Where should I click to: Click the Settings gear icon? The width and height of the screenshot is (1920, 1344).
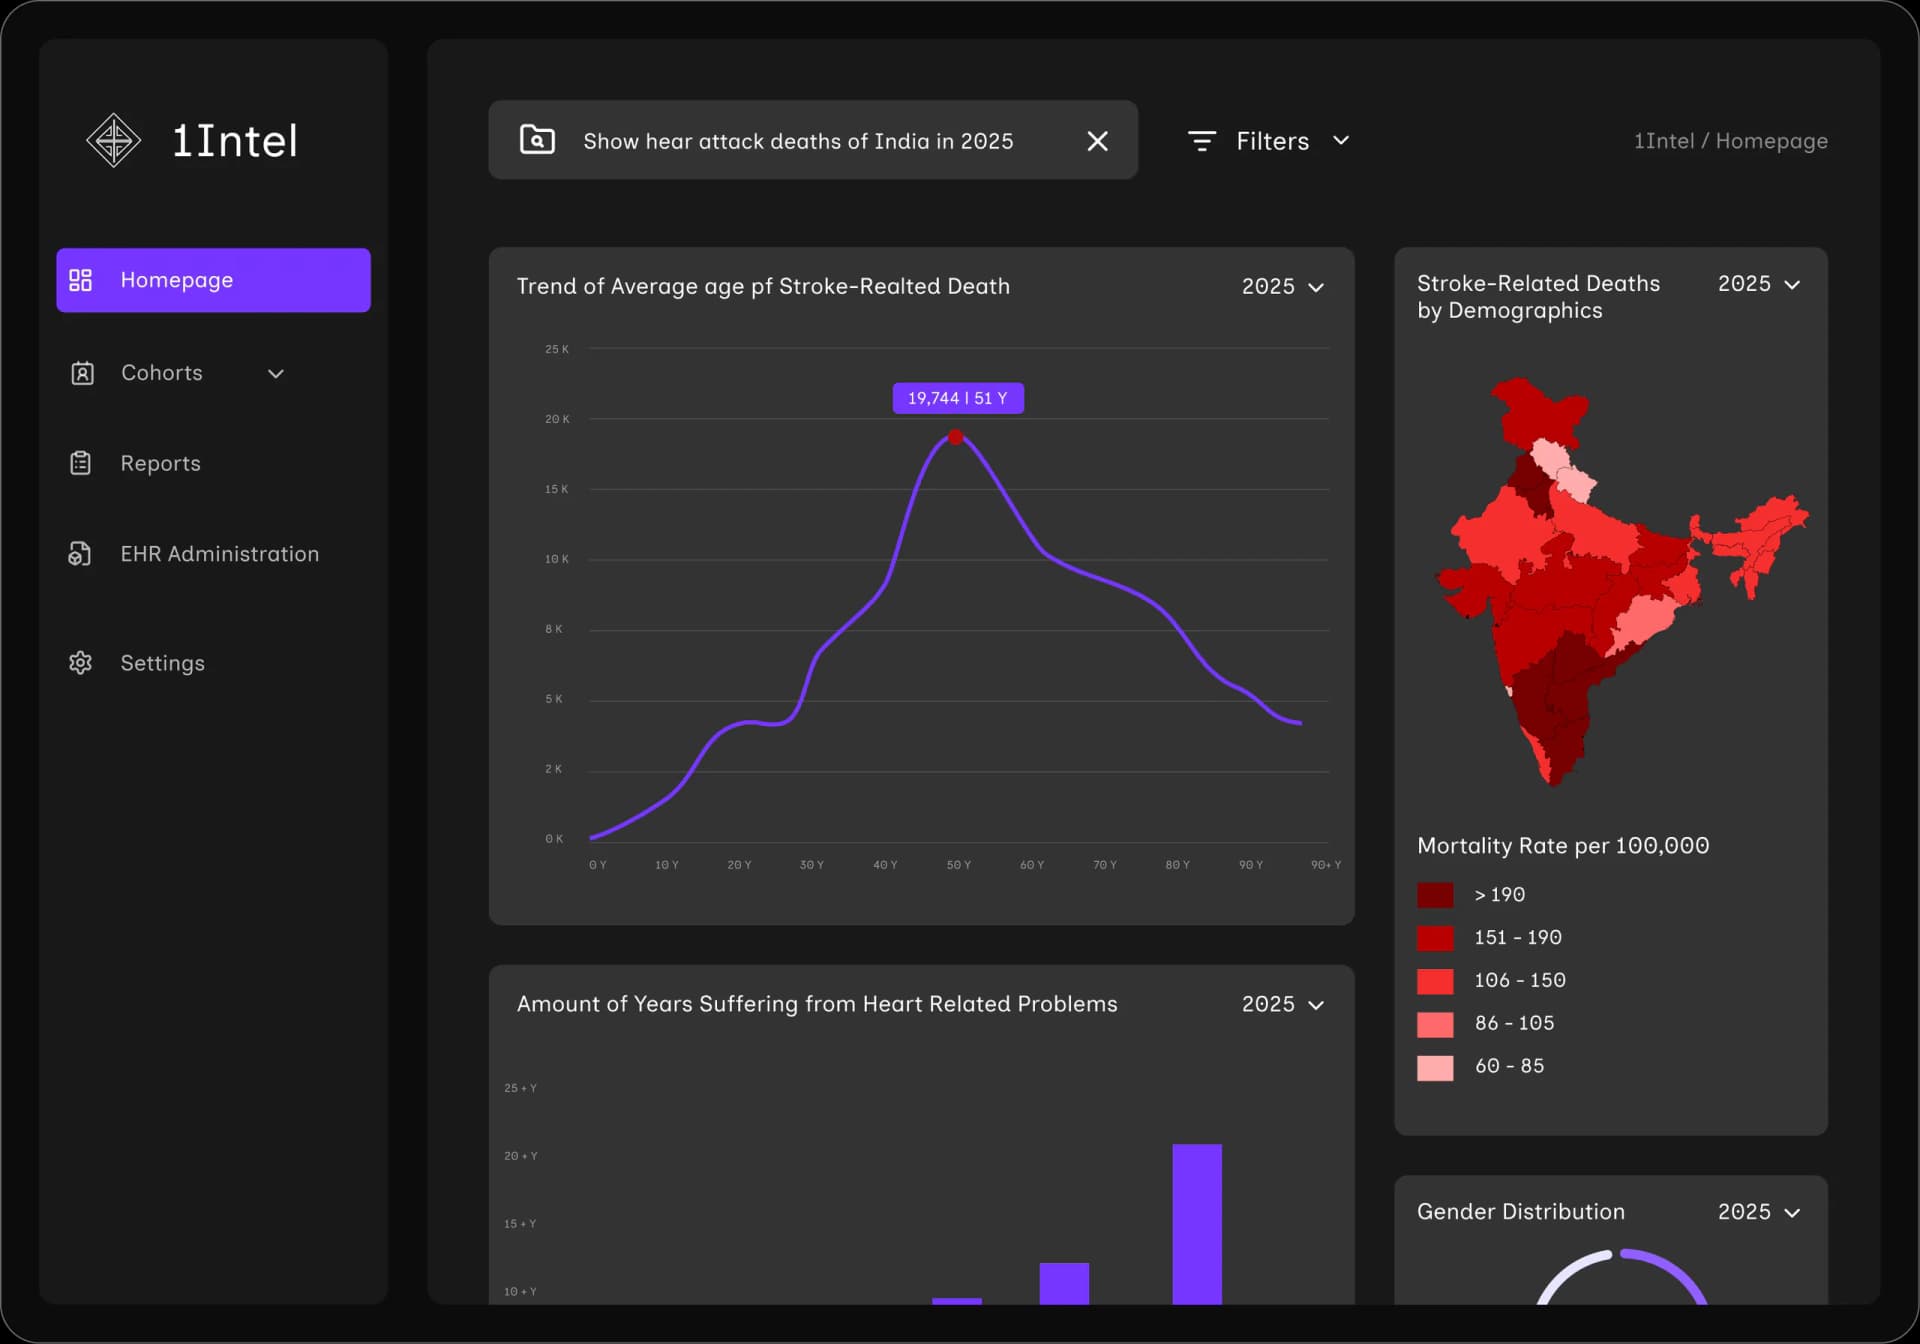tap(81, 663)
